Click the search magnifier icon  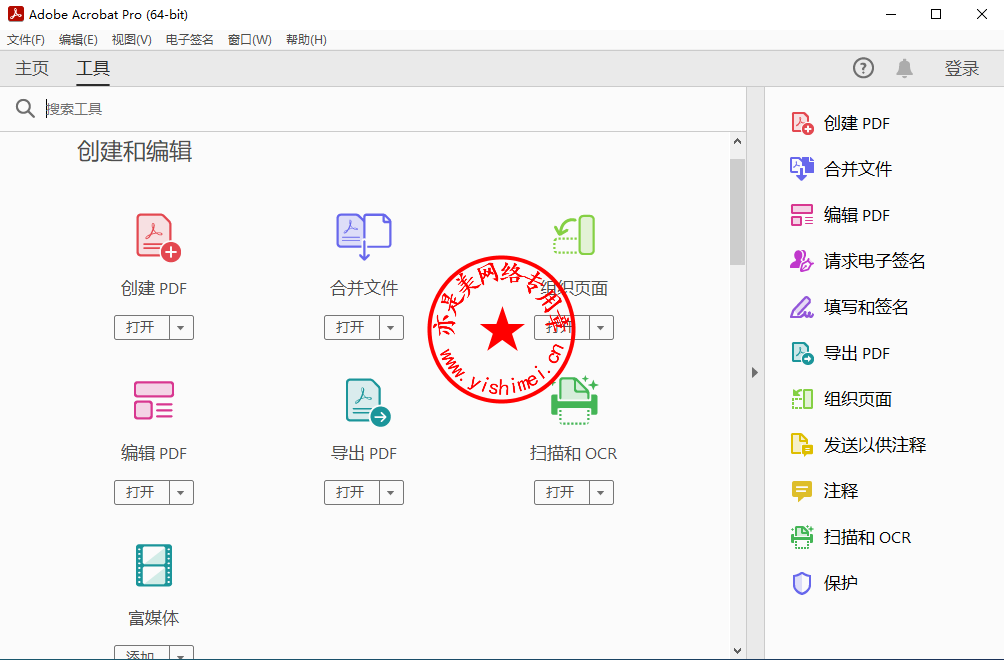pyautogui.click(x=25, y=109)
